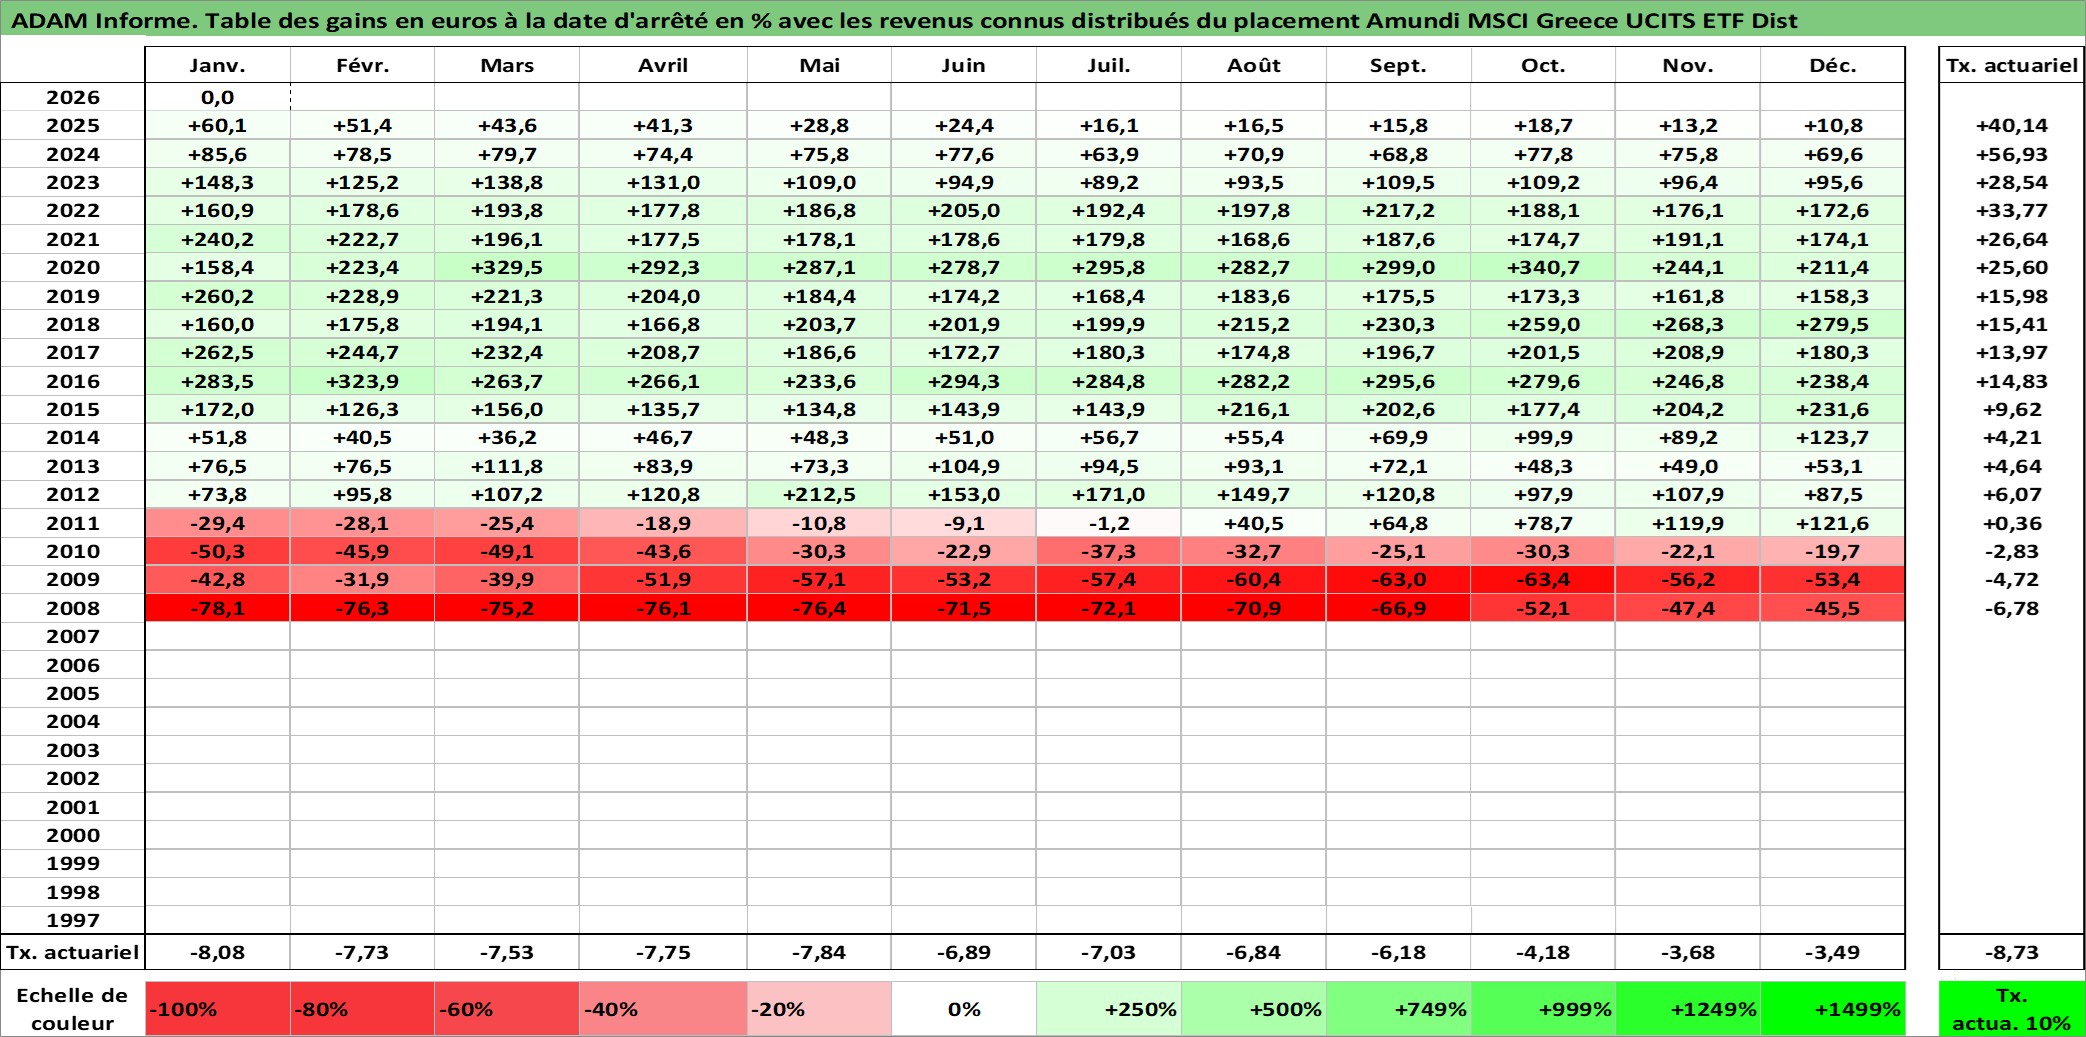2086x1037 pixels.
Task: Click the +56,93 actuarial rate value
Action: click(x=2011, y=154)
